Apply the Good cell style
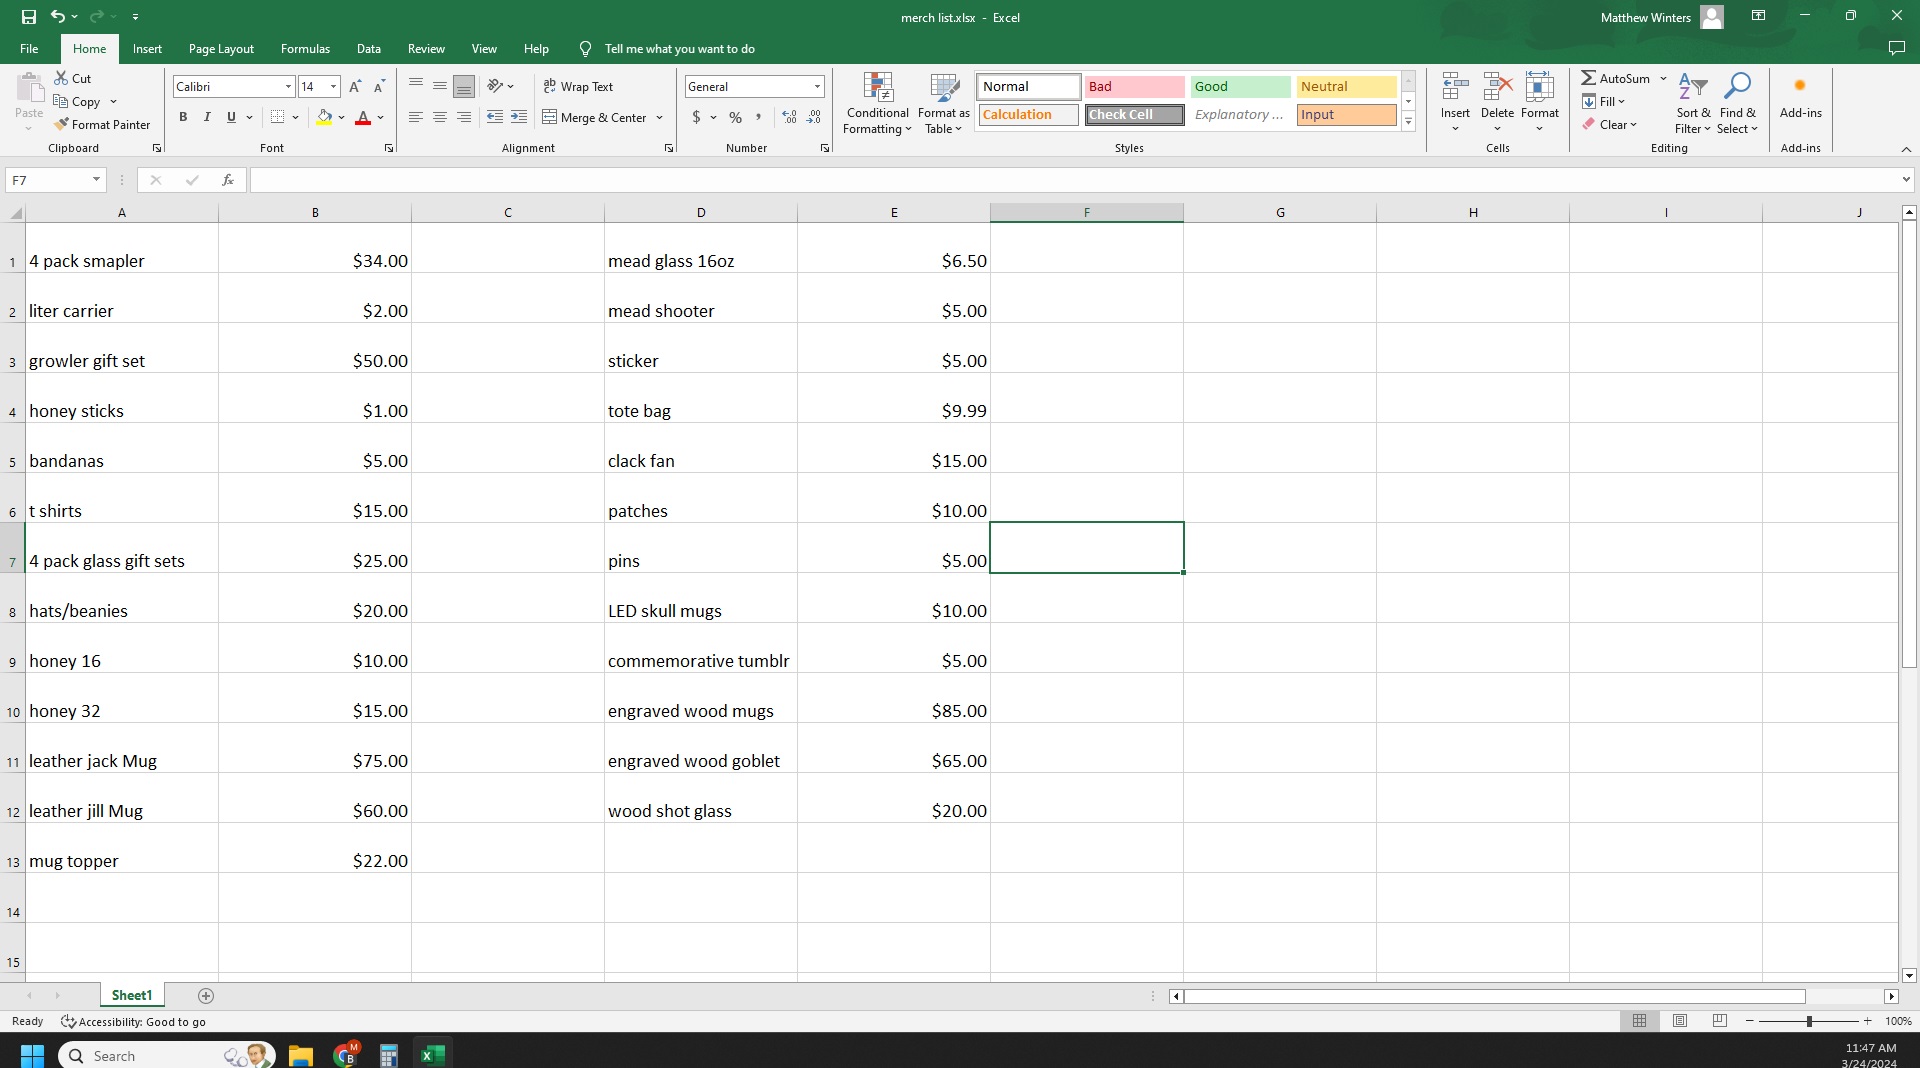The image size is (1920, 1068). point(1240,87)
